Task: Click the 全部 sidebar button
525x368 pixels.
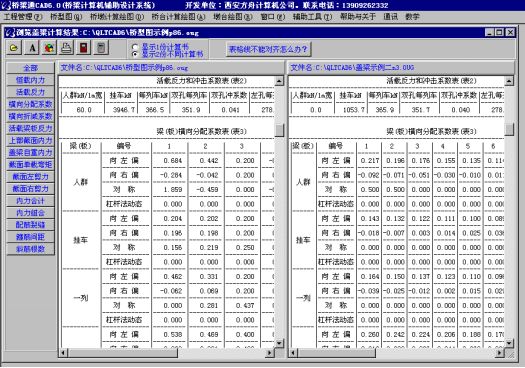Action: coord(30,68)
